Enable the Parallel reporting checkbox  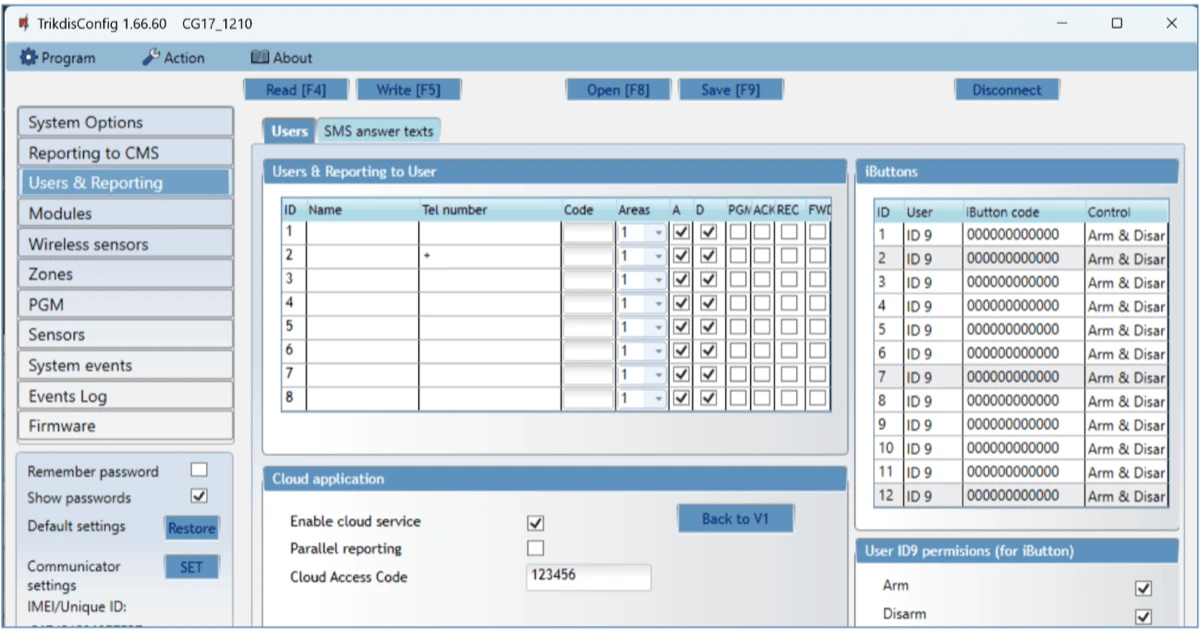pos(536,548)
